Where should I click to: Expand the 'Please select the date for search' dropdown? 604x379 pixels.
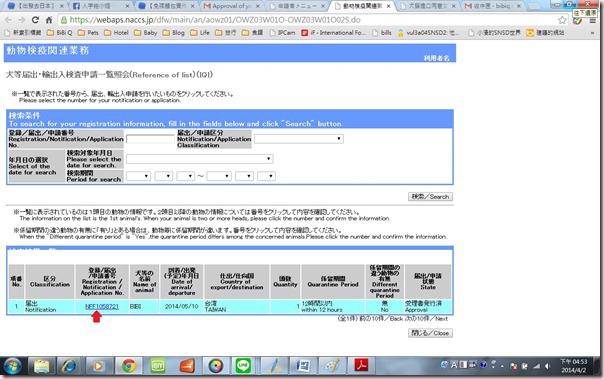(200, 159)
